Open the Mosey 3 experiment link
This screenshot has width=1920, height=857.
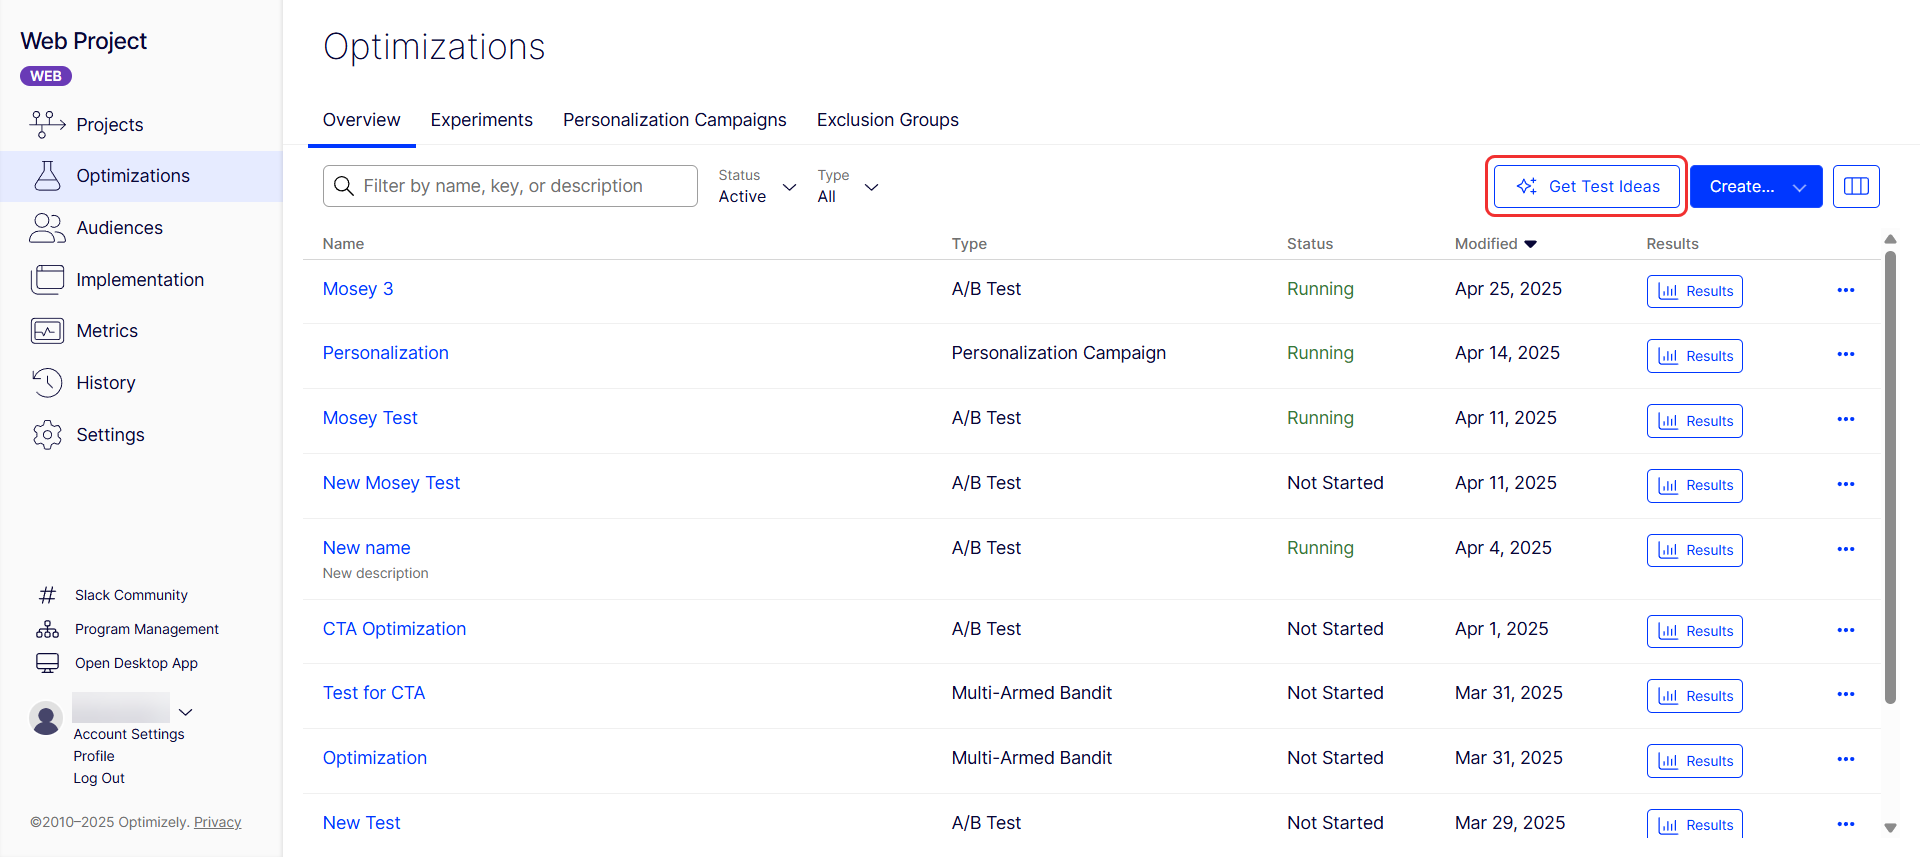[358, 289]
